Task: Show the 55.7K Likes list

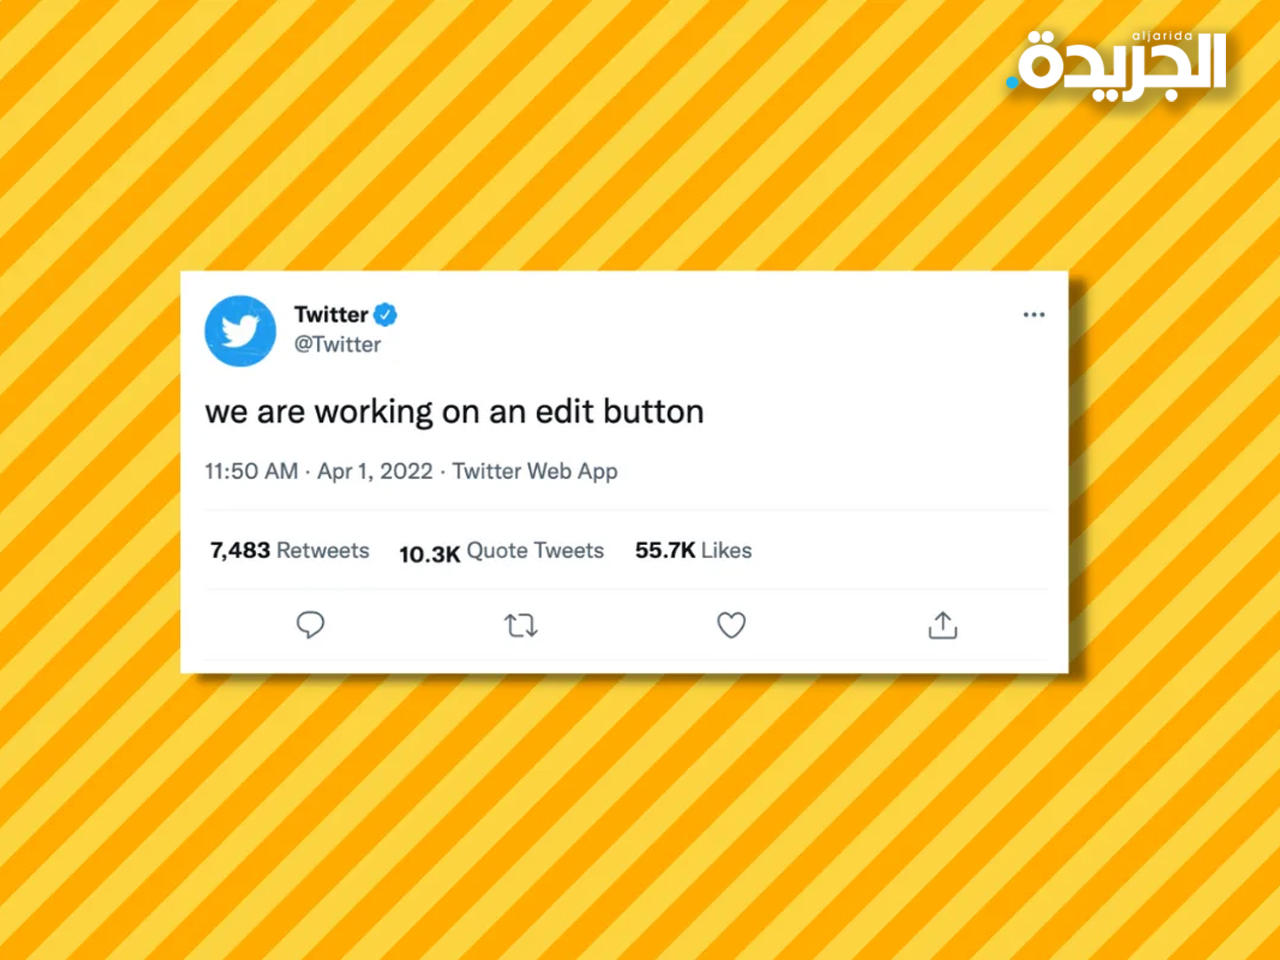Action: click(693, 550)
